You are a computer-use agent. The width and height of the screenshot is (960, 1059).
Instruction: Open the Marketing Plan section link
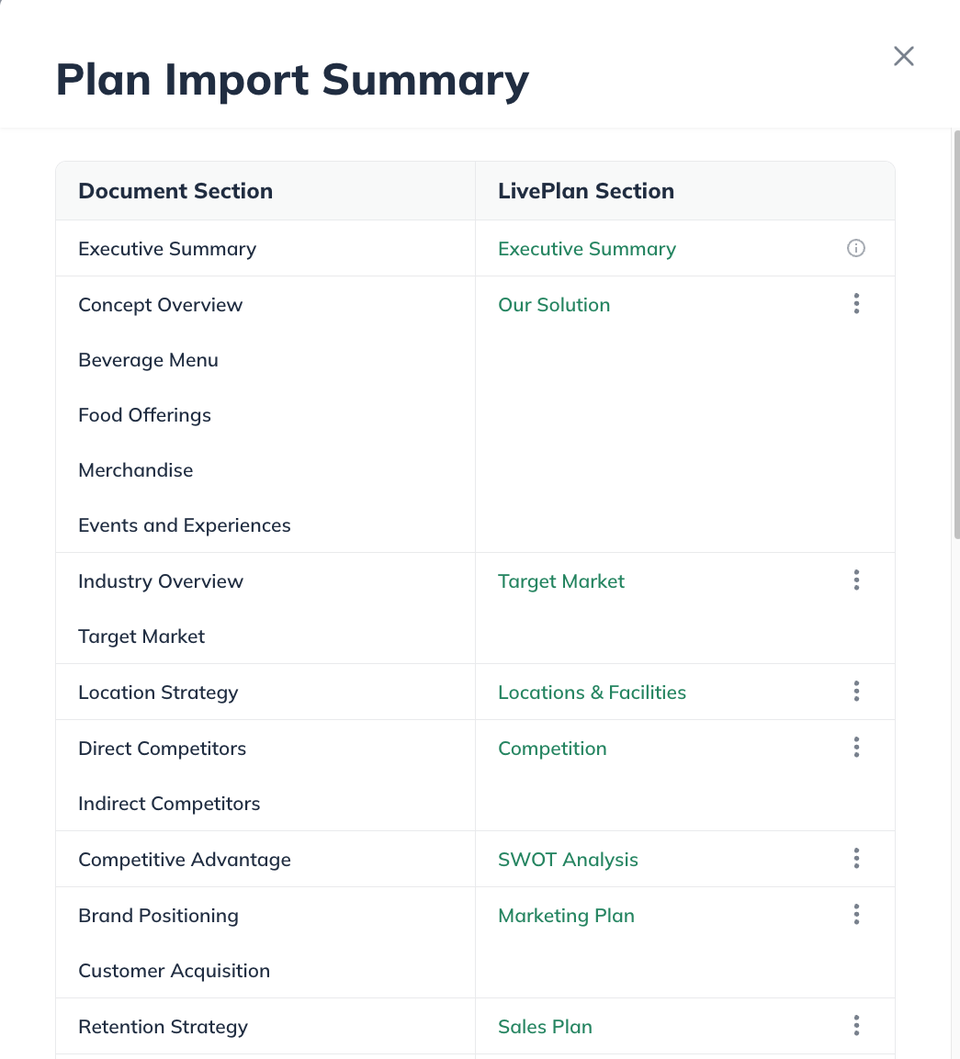coord(566,916)
